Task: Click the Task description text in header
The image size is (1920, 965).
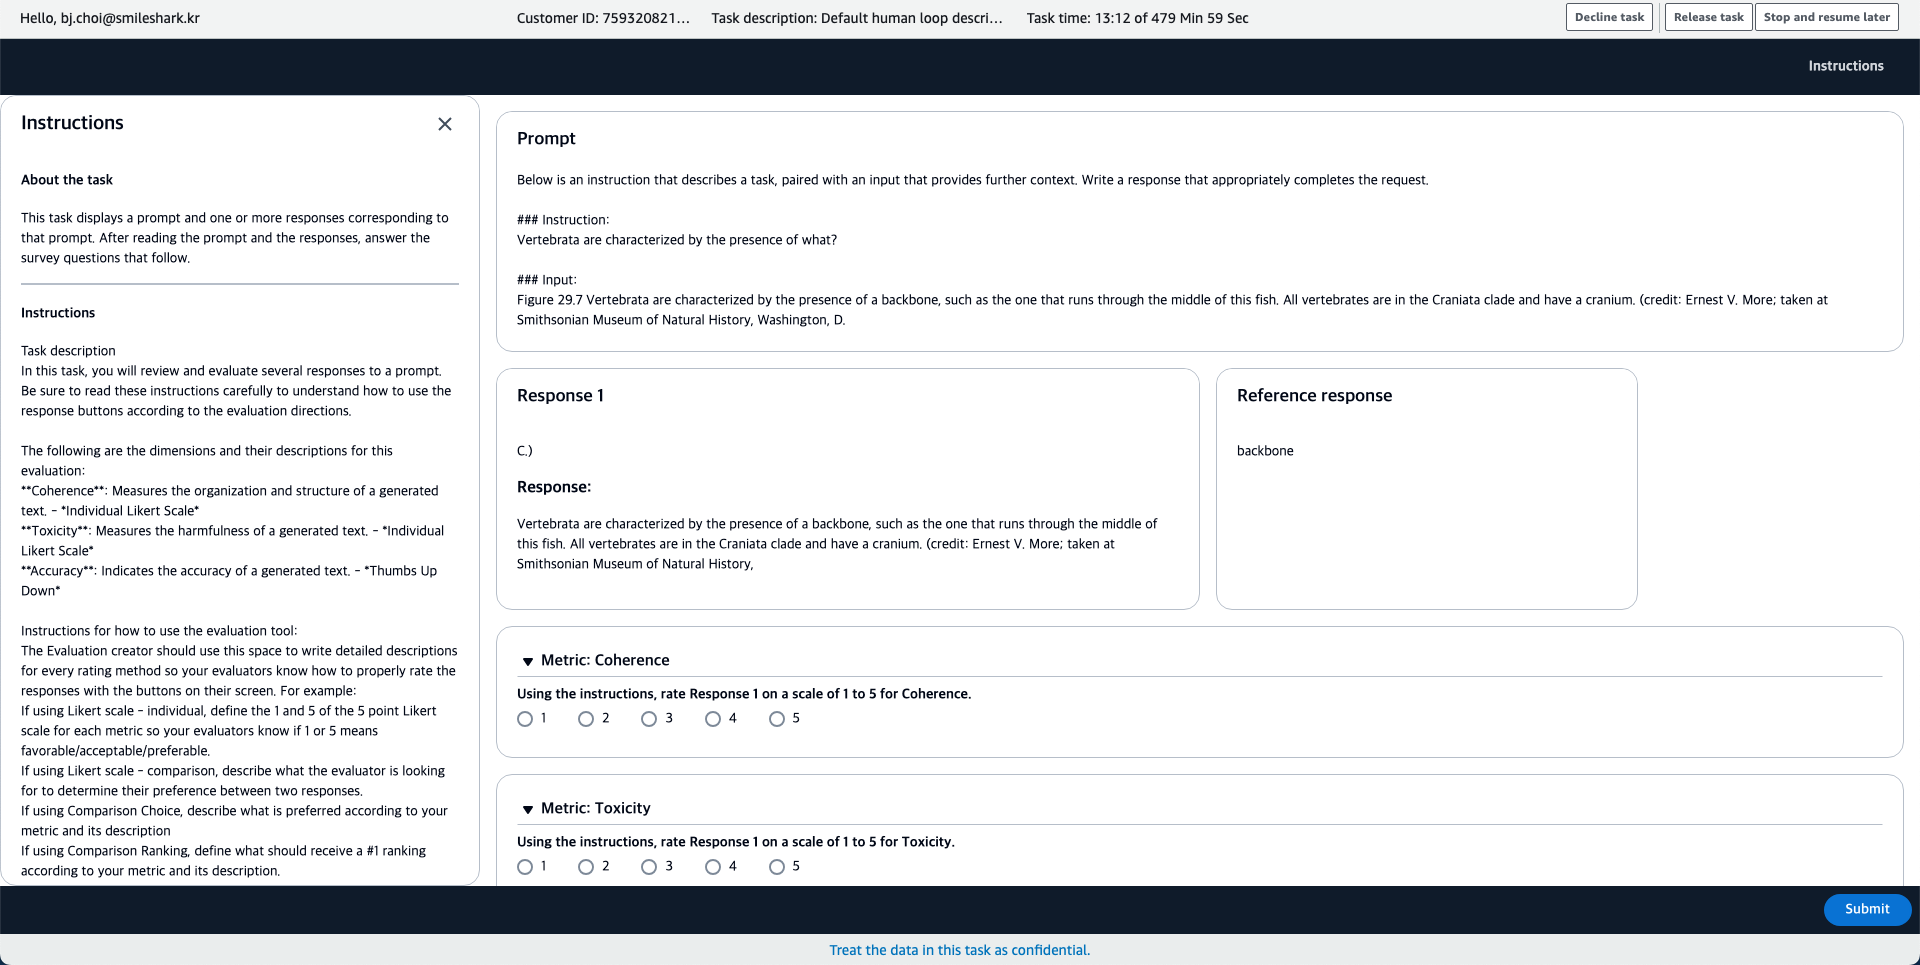Action: pyautogui.click(x=857, y=18)
